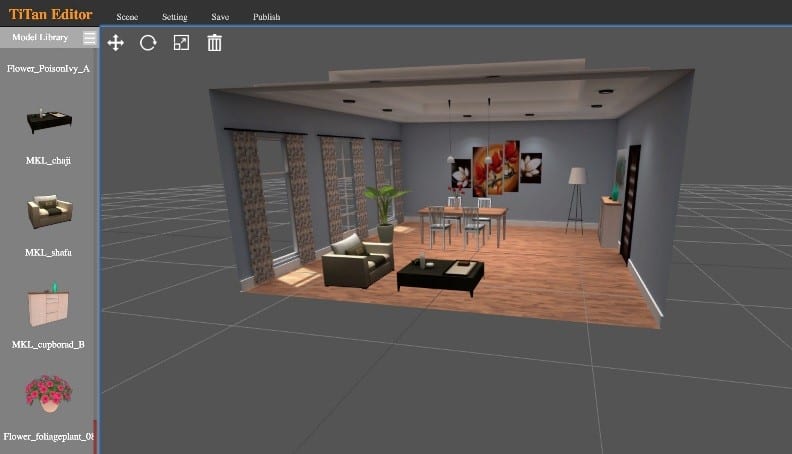Pick the MKL_shafa armchair thumbnail
Image resolution: width=792 pixels, height=454 pixels.
click(50, 211)
